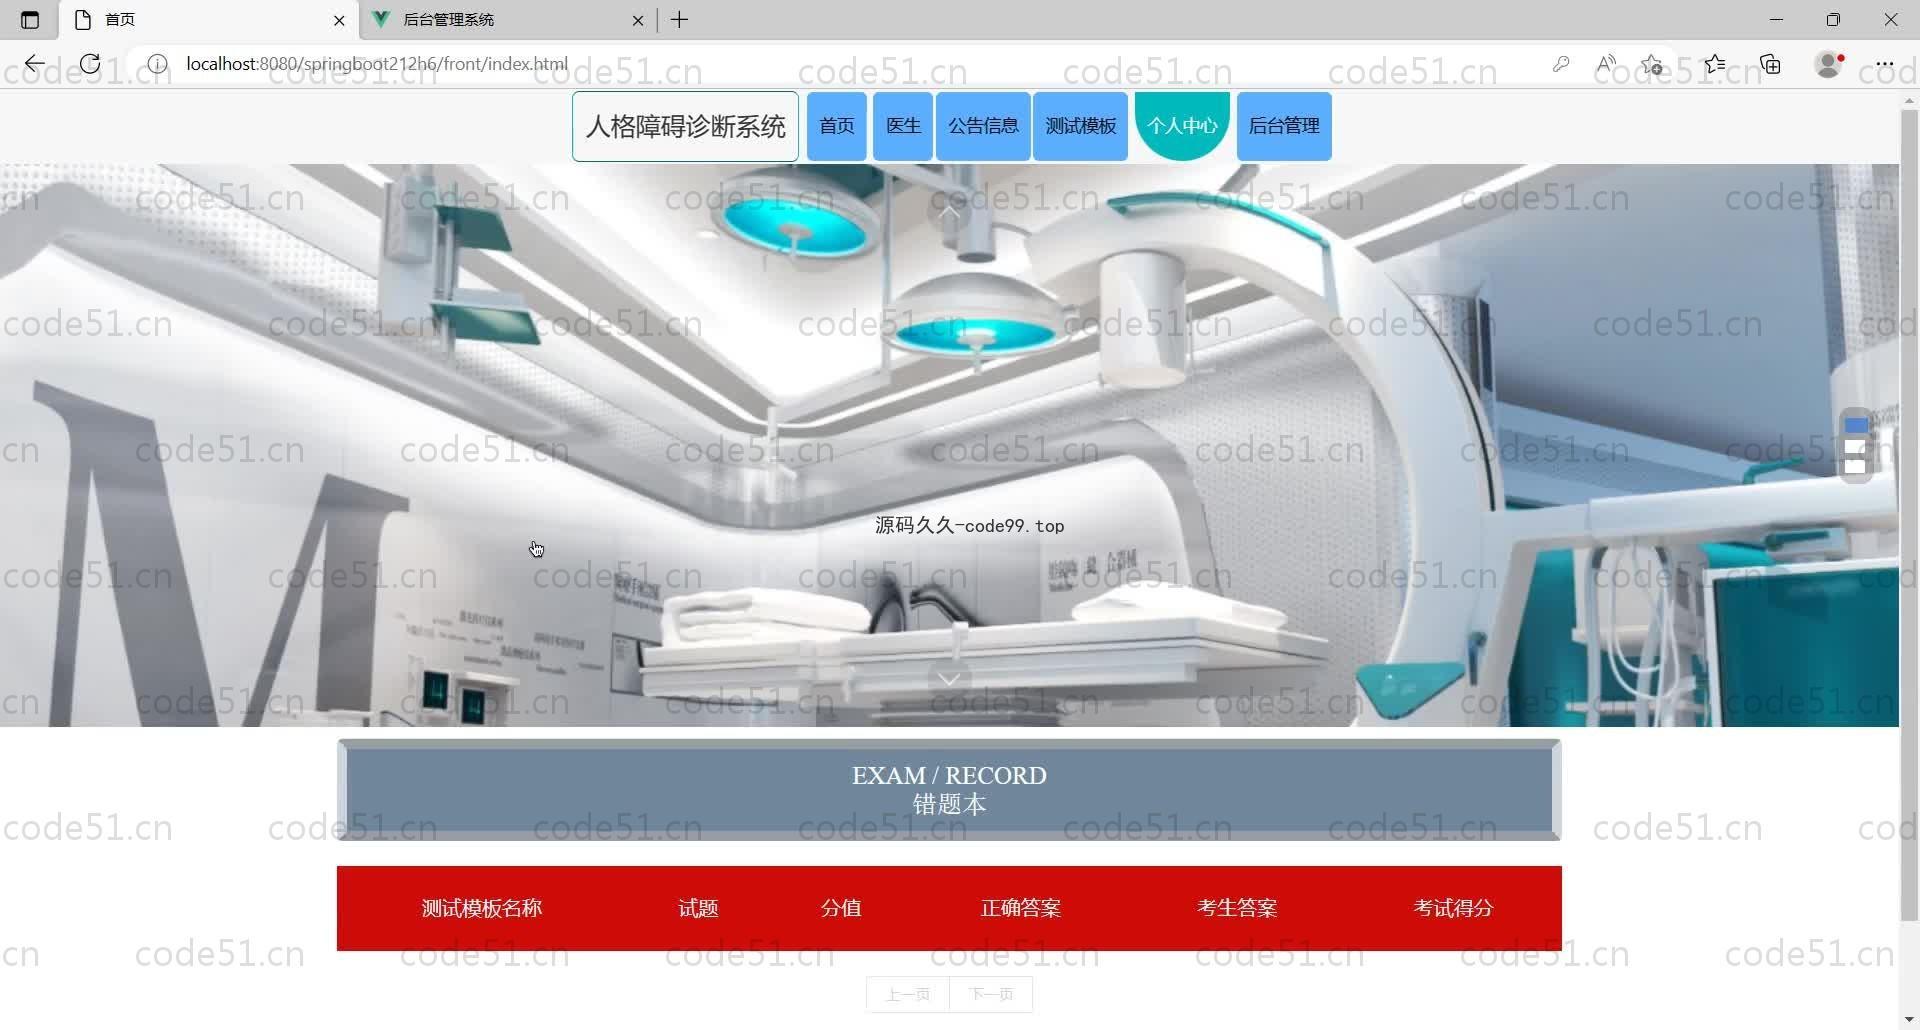Add this page to favorites star icon
Viewport: 1920px width, 1030px height.
(x=1651, y=65)
